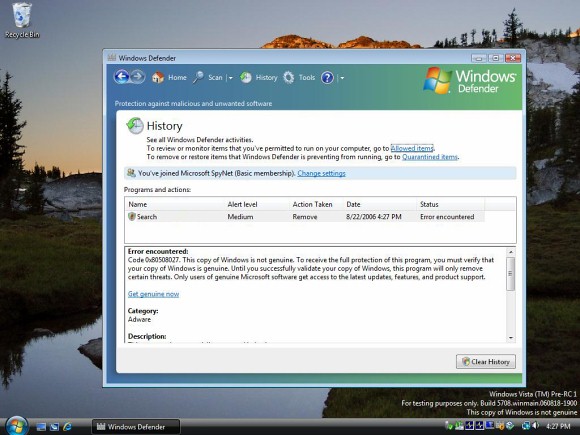Go to Home in the toolbar
Image resolution: width=580 pixels, height=435 pixels.
pos(177,77)
